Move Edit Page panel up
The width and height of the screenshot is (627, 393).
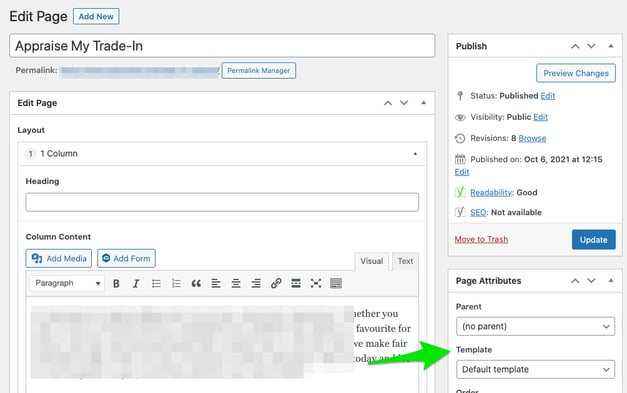pos(388,103)
